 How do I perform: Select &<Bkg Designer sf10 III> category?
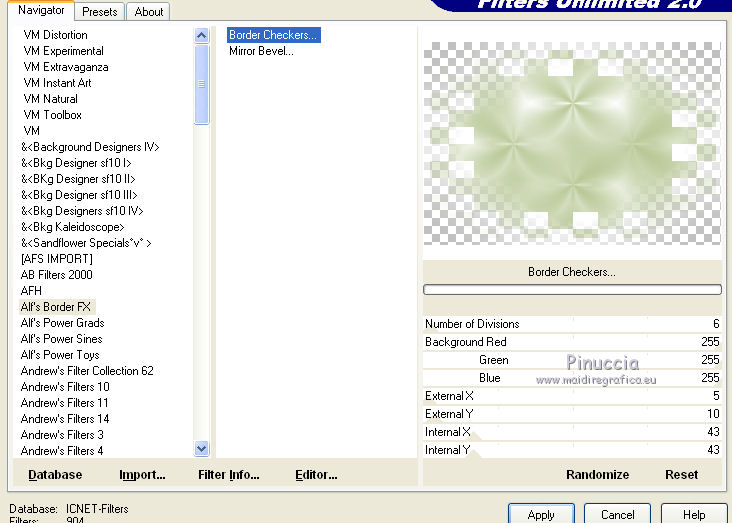[79, 195]
